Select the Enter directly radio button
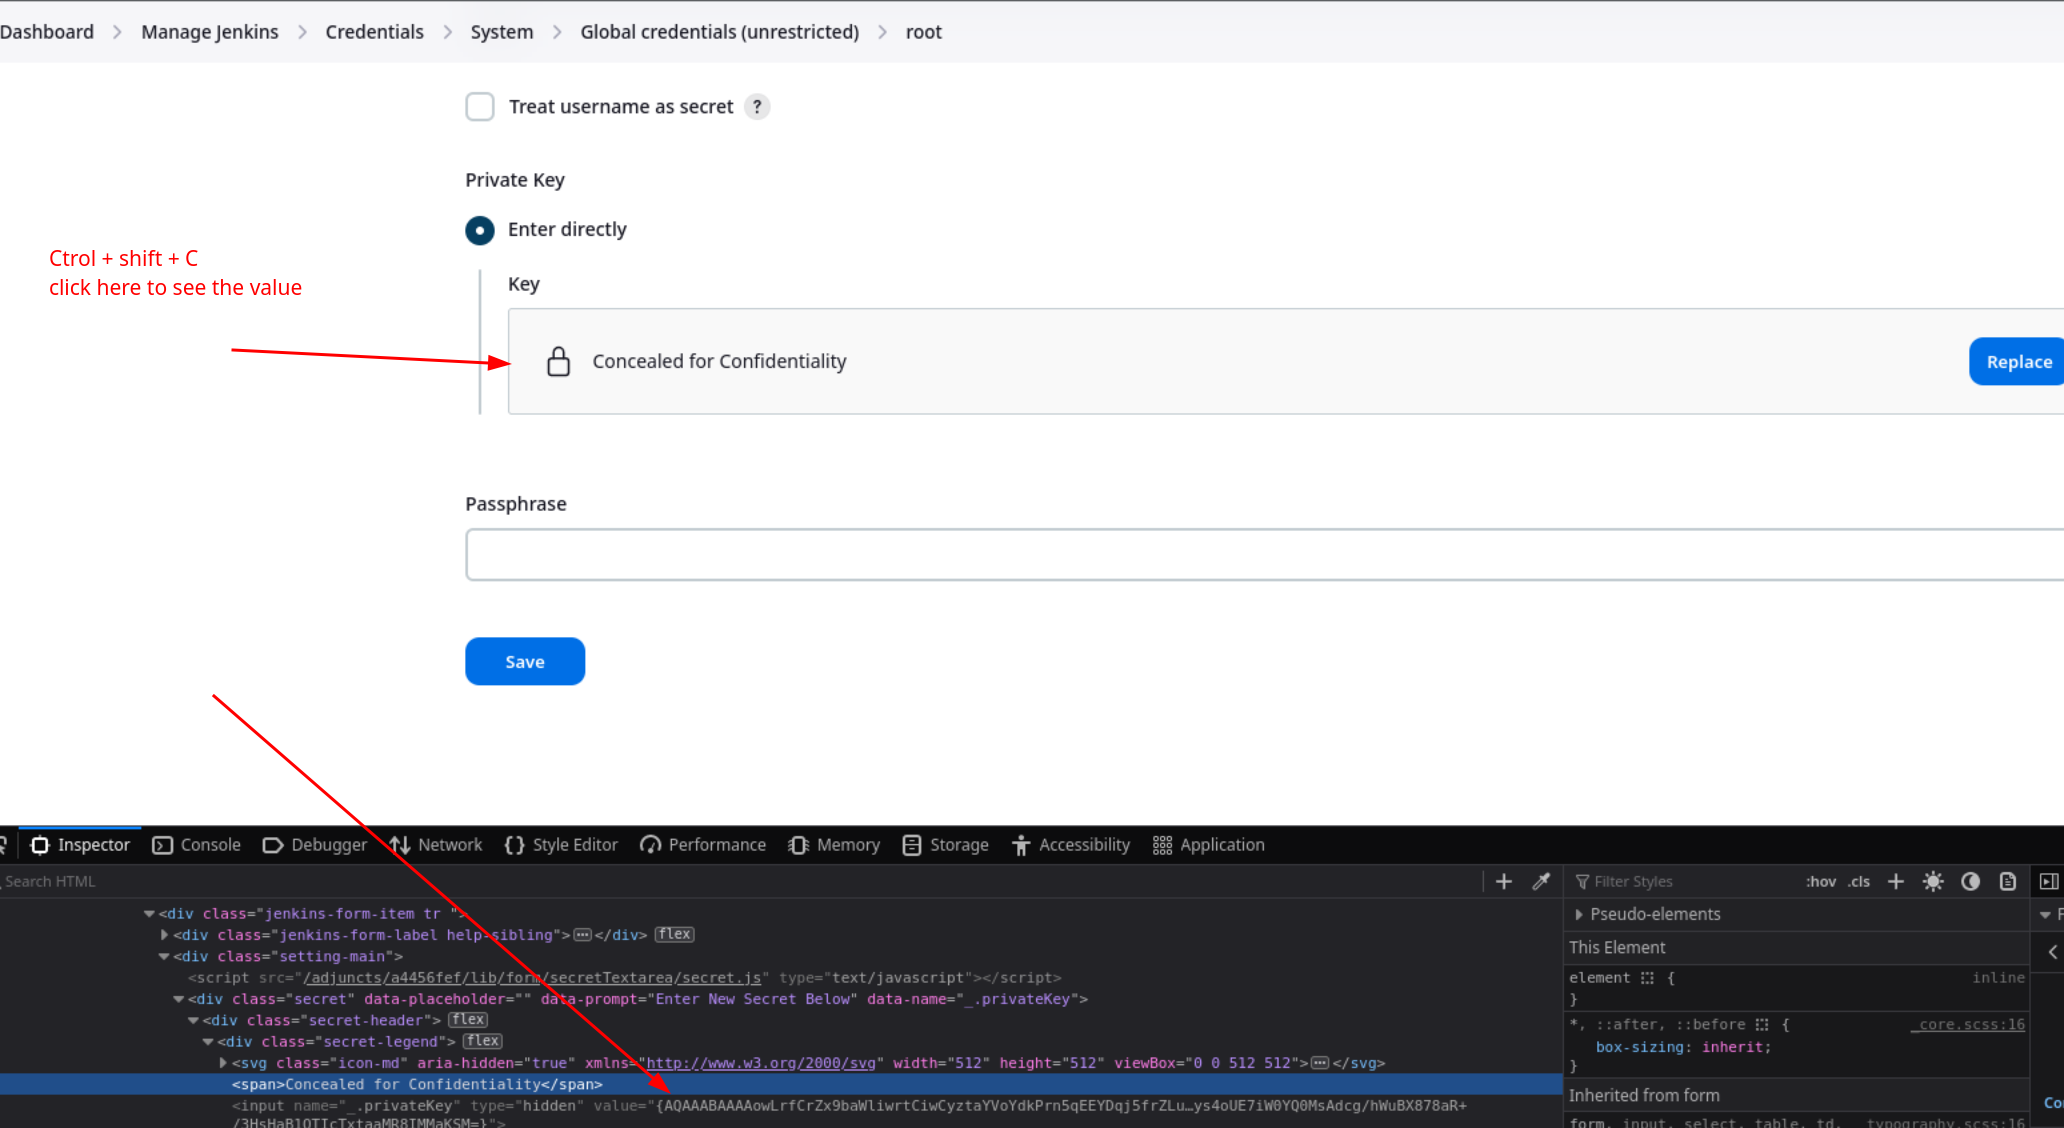This screenshot has height=1128, width=2064. pos(480,230)
